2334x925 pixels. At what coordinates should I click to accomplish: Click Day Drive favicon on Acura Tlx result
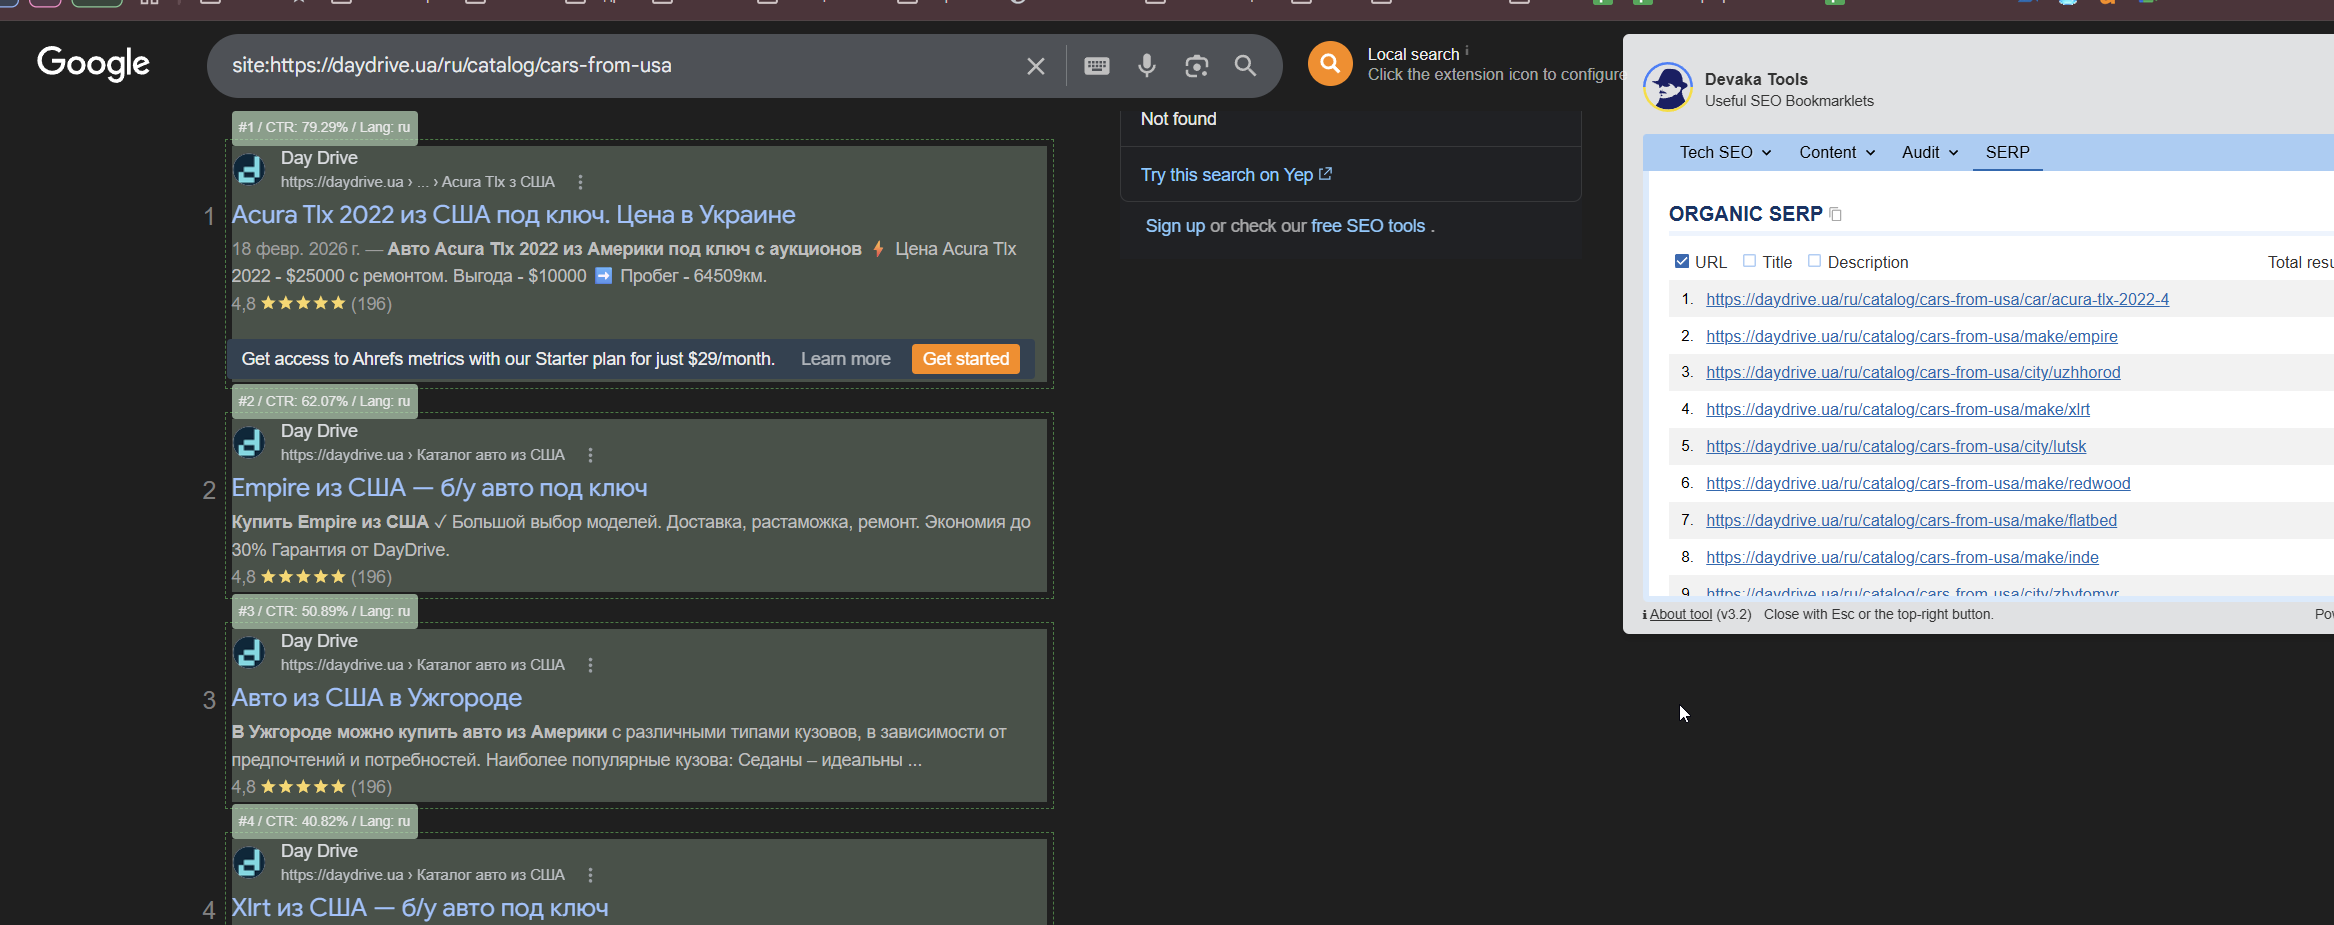[x=249, y=170]
